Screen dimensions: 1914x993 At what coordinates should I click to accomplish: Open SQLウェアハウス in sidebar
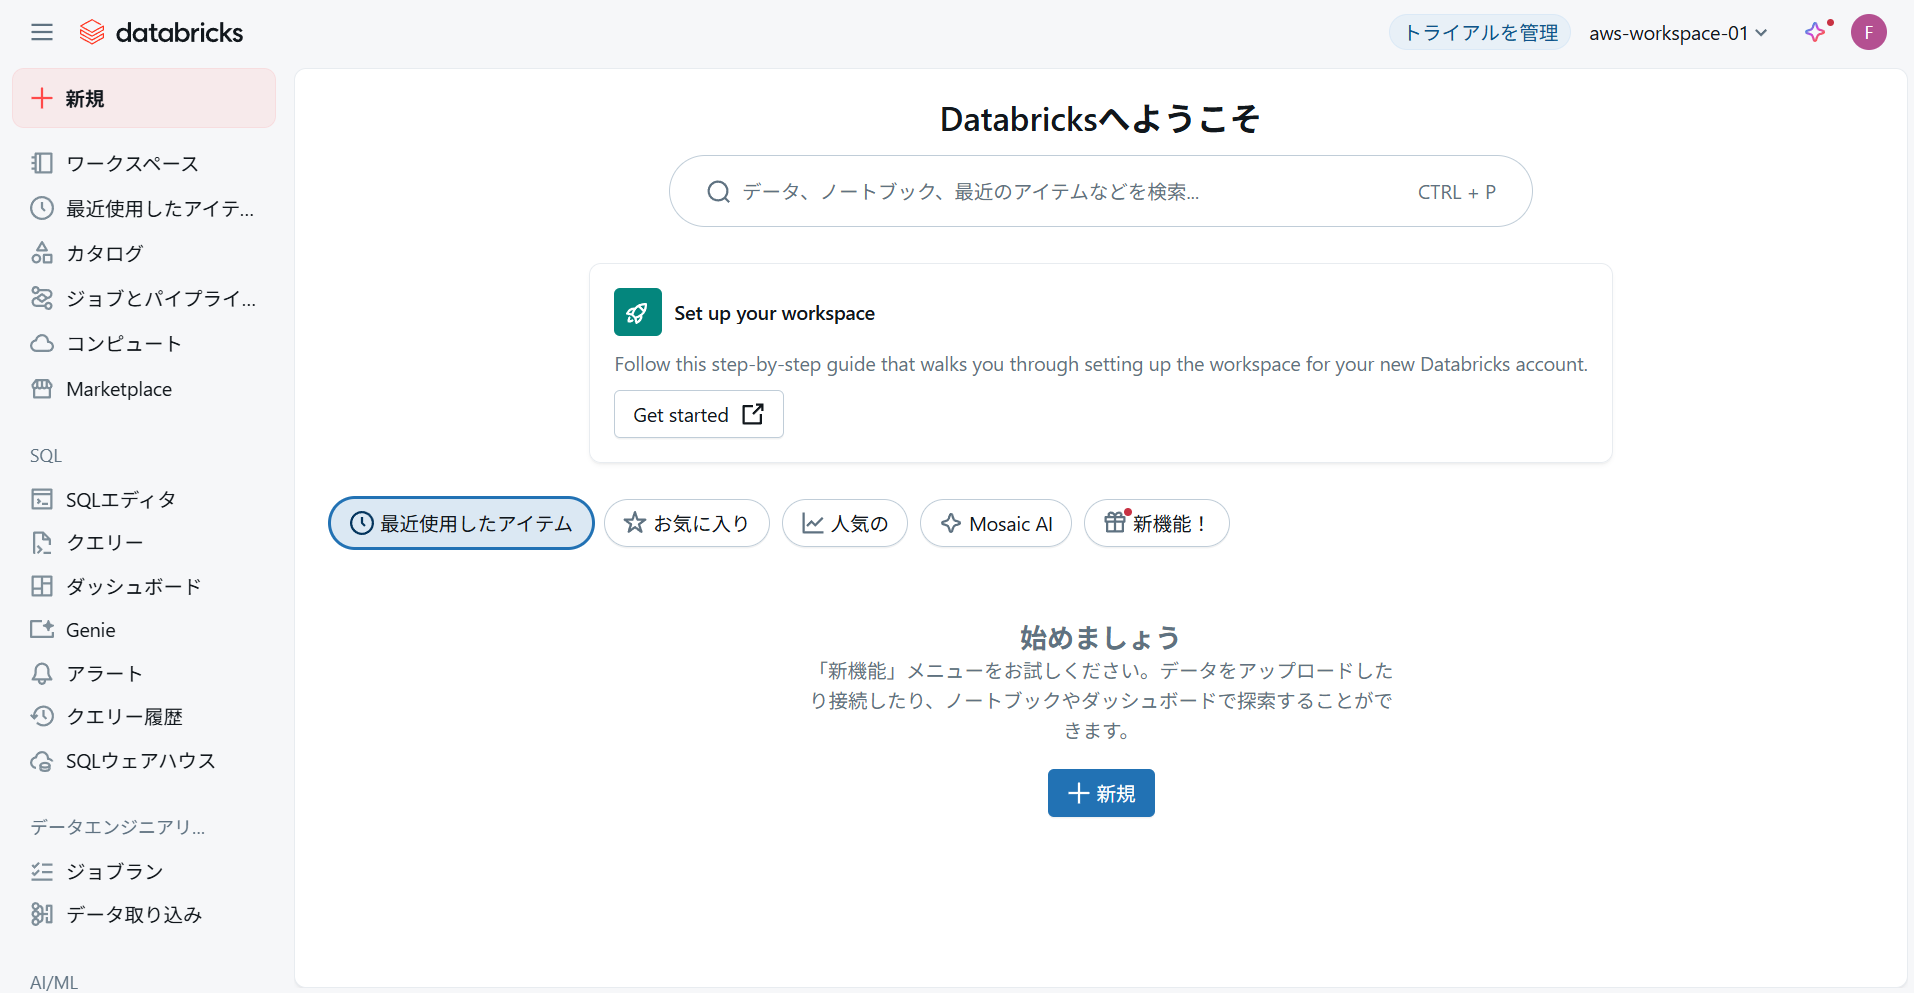pyautogui.click(x=140, y=761)
